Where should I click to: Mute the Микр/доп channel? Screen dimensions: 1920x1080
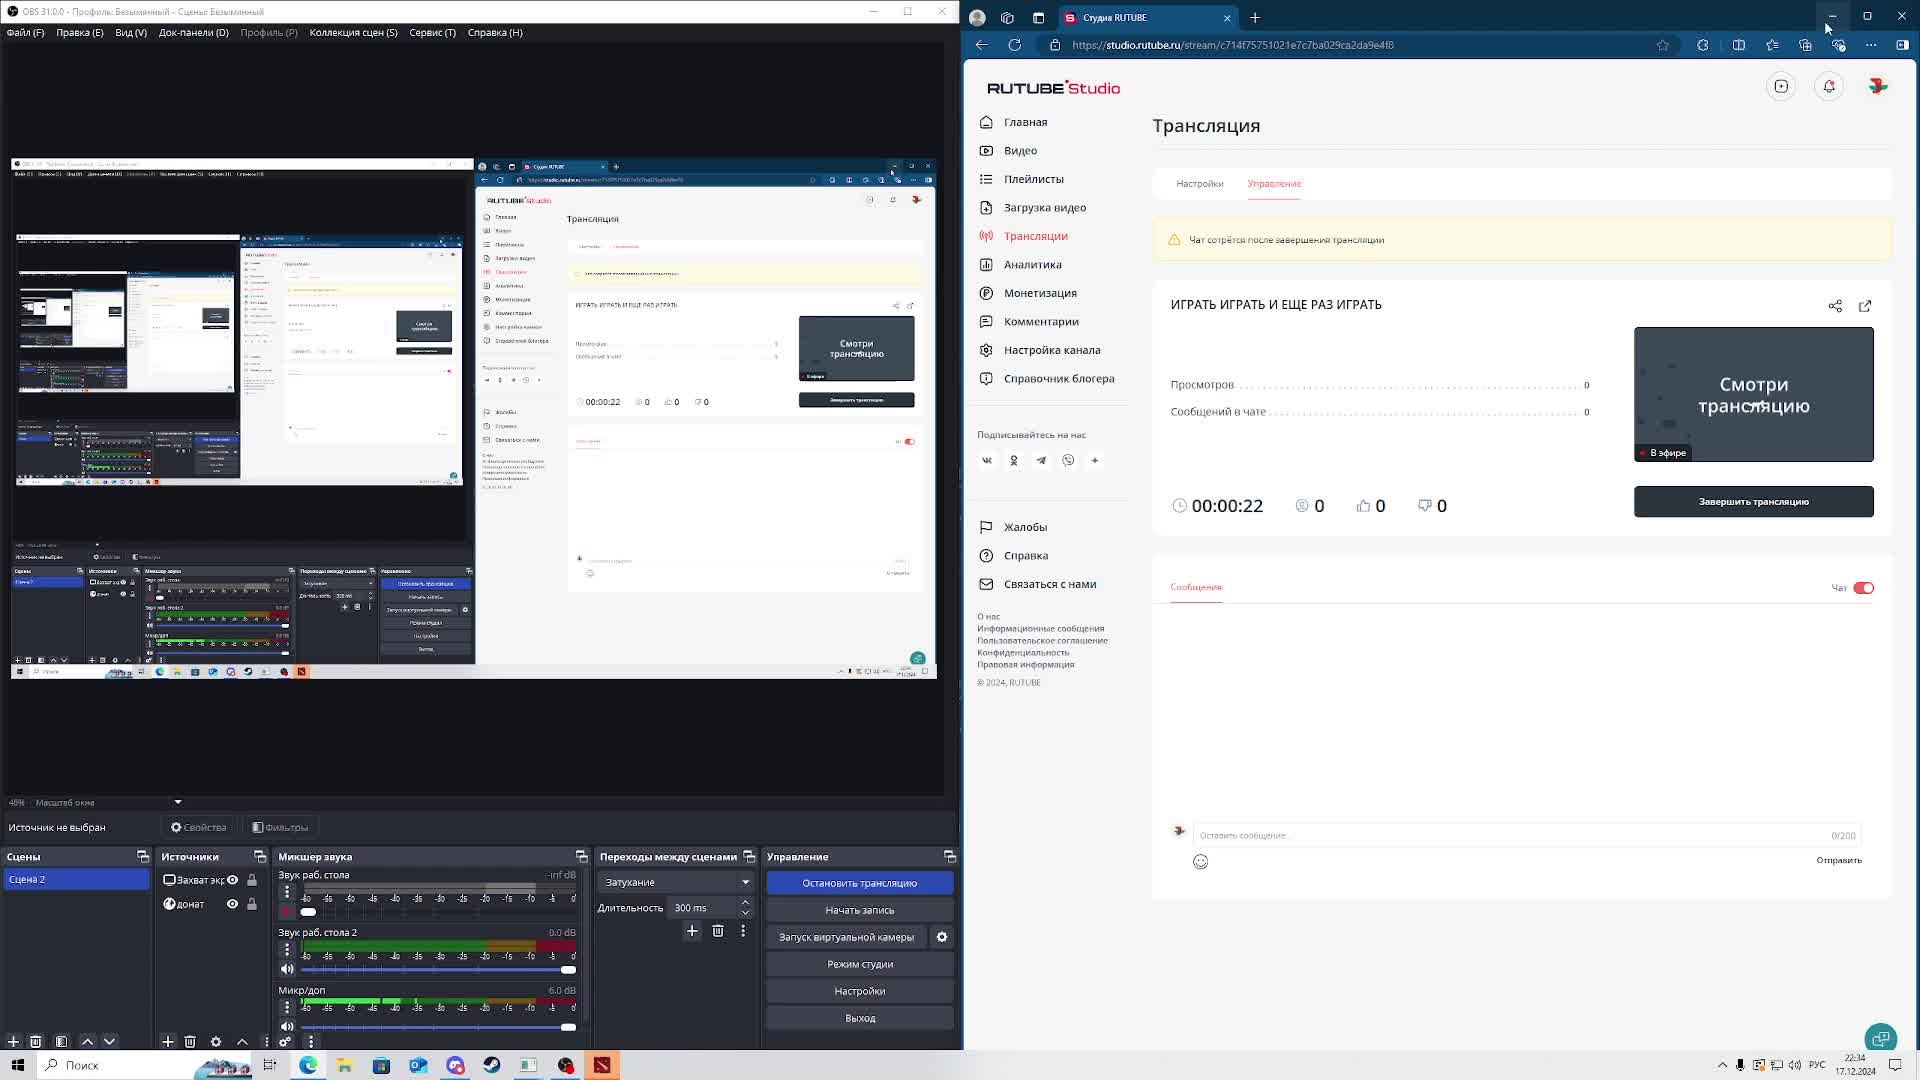(287, 1027)
